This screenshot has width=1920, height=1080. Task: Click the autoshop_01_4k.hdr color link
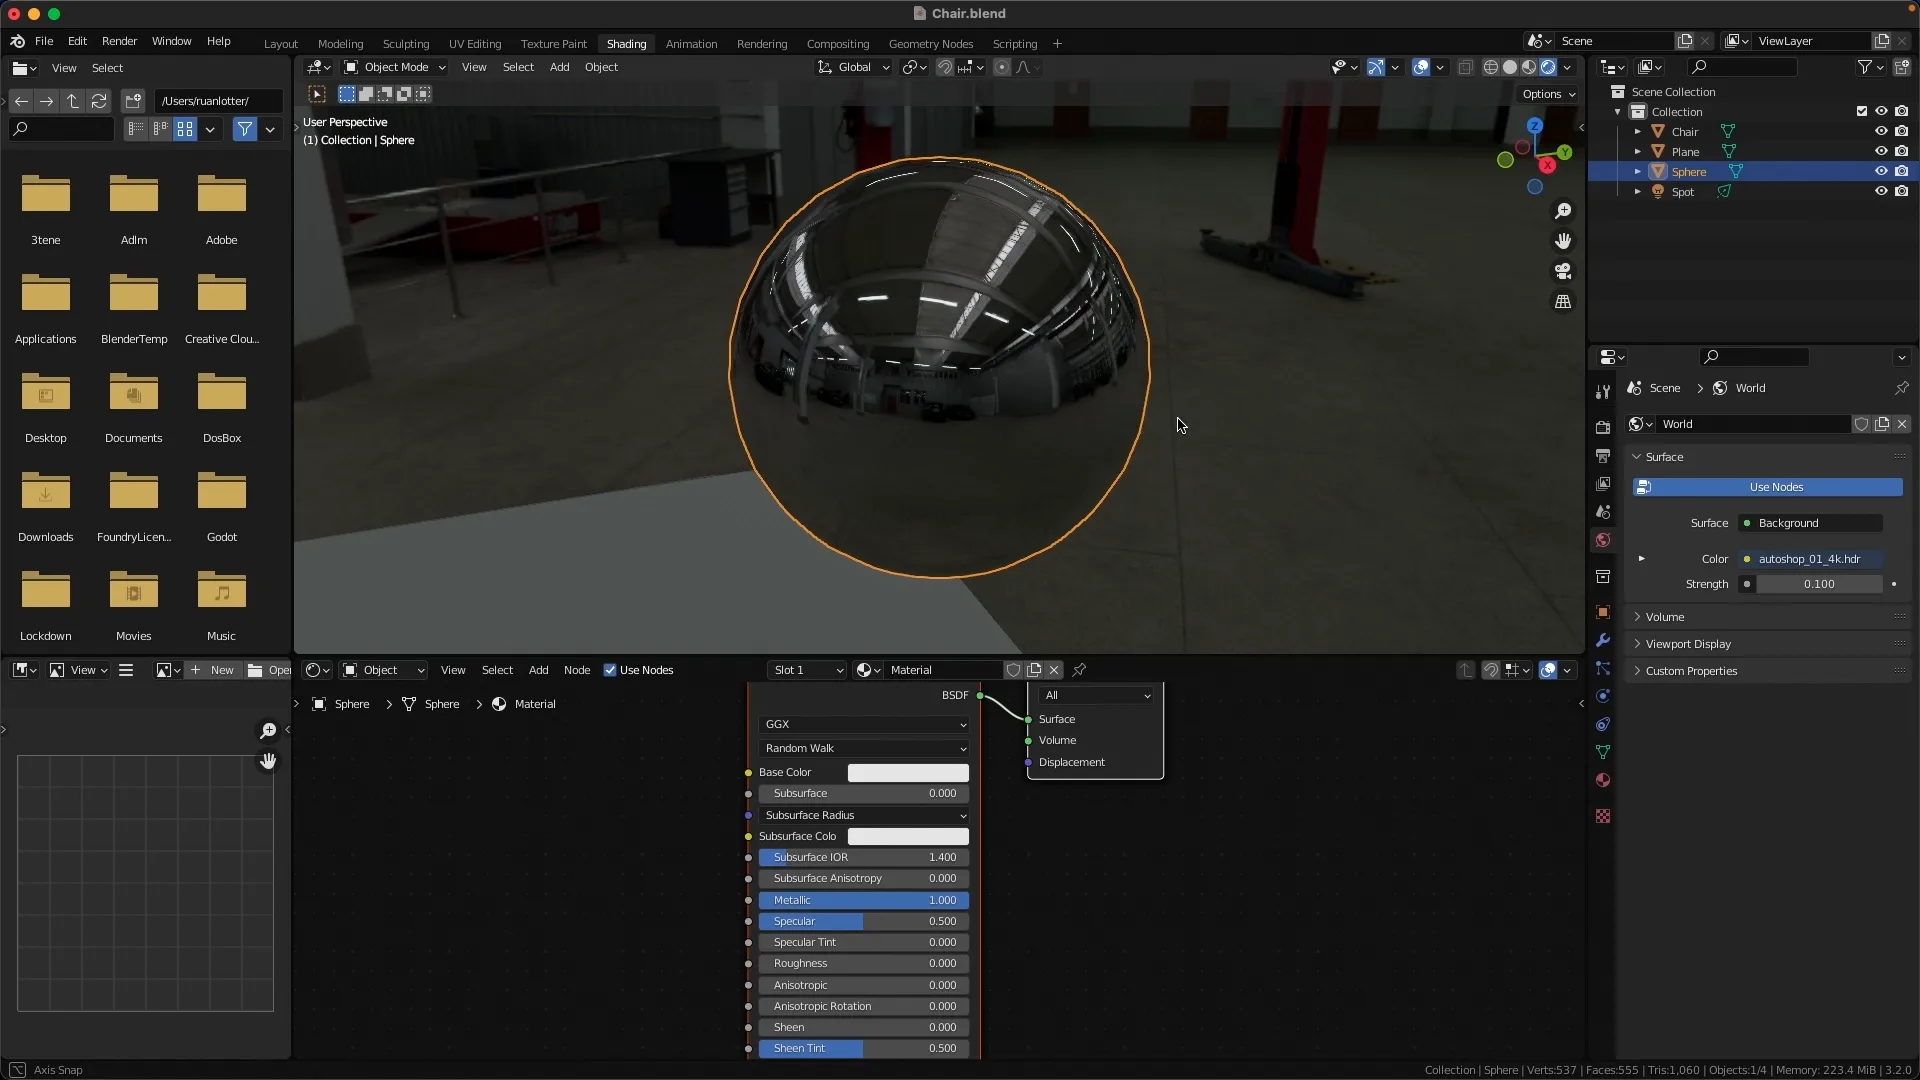coord(1811,559)
